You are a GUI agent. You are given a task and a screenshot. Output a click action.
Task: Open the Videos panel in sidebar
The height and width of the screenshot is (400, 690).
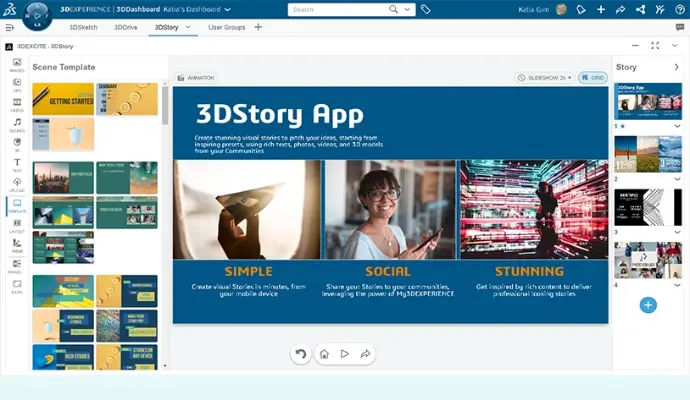[x=17, y=105]
